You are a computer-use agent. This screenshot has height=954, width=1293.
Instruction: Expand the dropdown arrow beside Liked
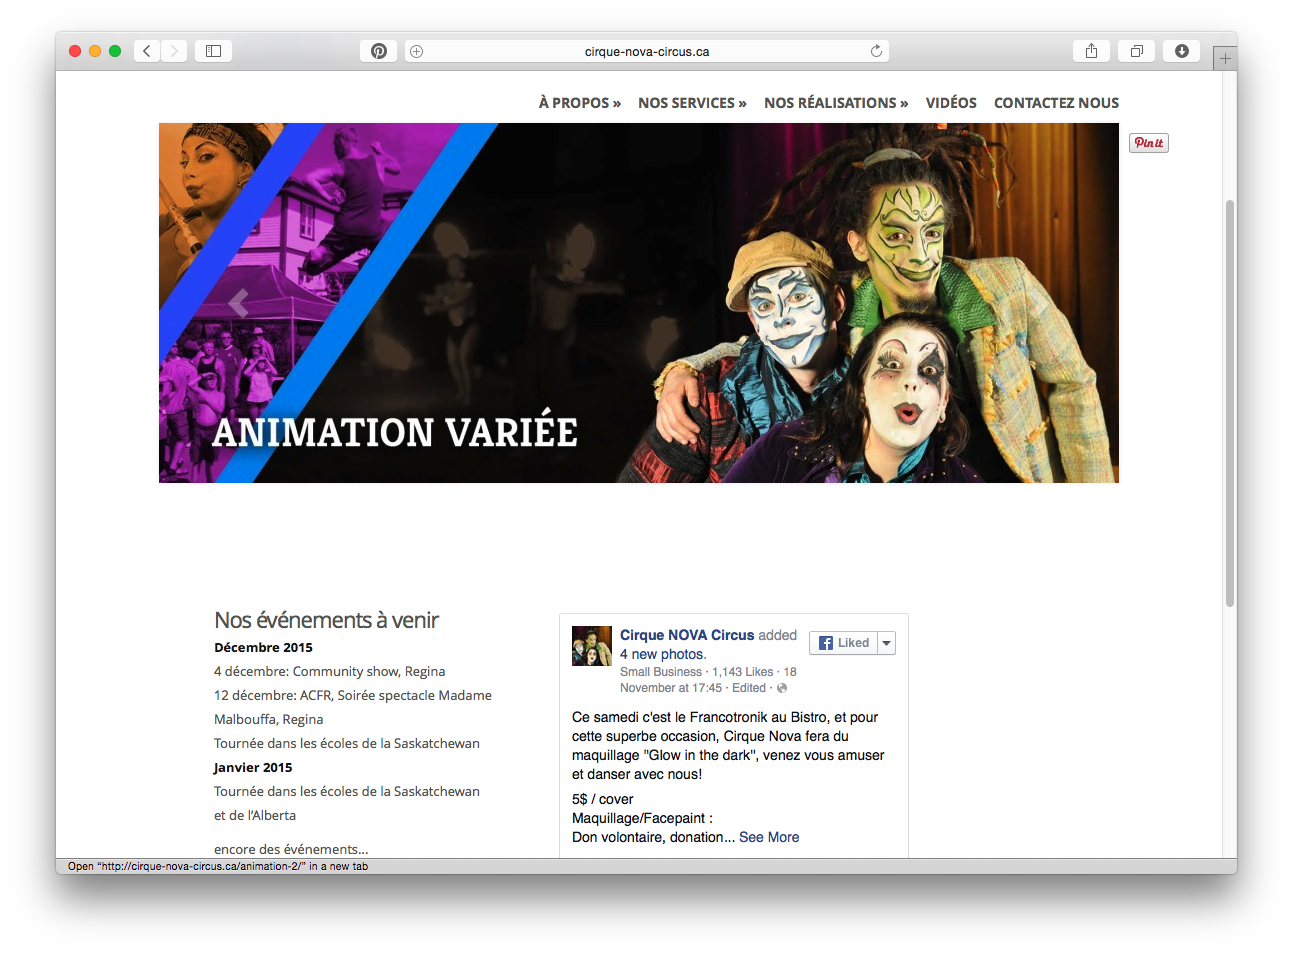pyautogui.click(x=887, y=643)
